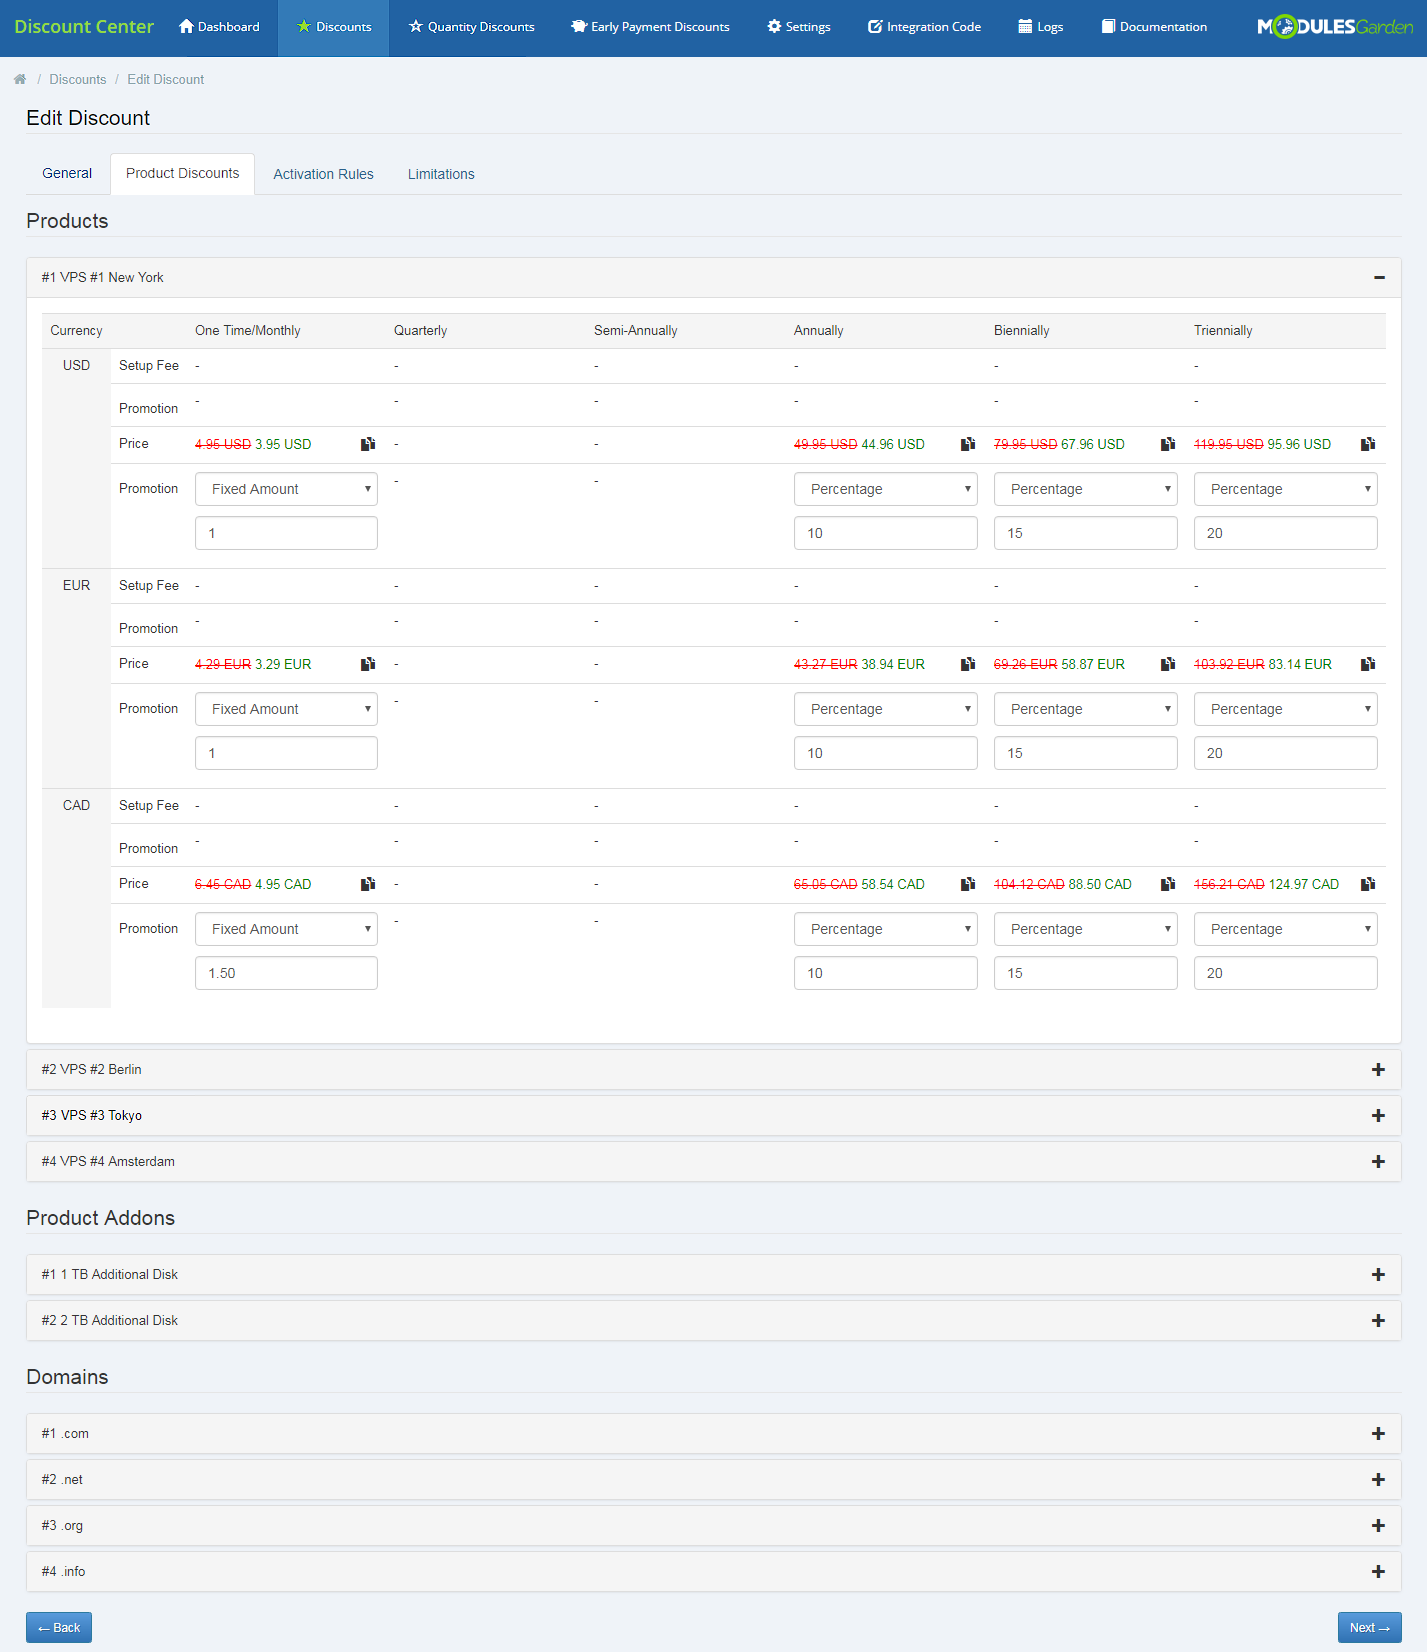1427x1652 pixels.
Task: Click copy icon beside 58.87 EUR price
Action: pyautogui.click(x=1167, y=664)
